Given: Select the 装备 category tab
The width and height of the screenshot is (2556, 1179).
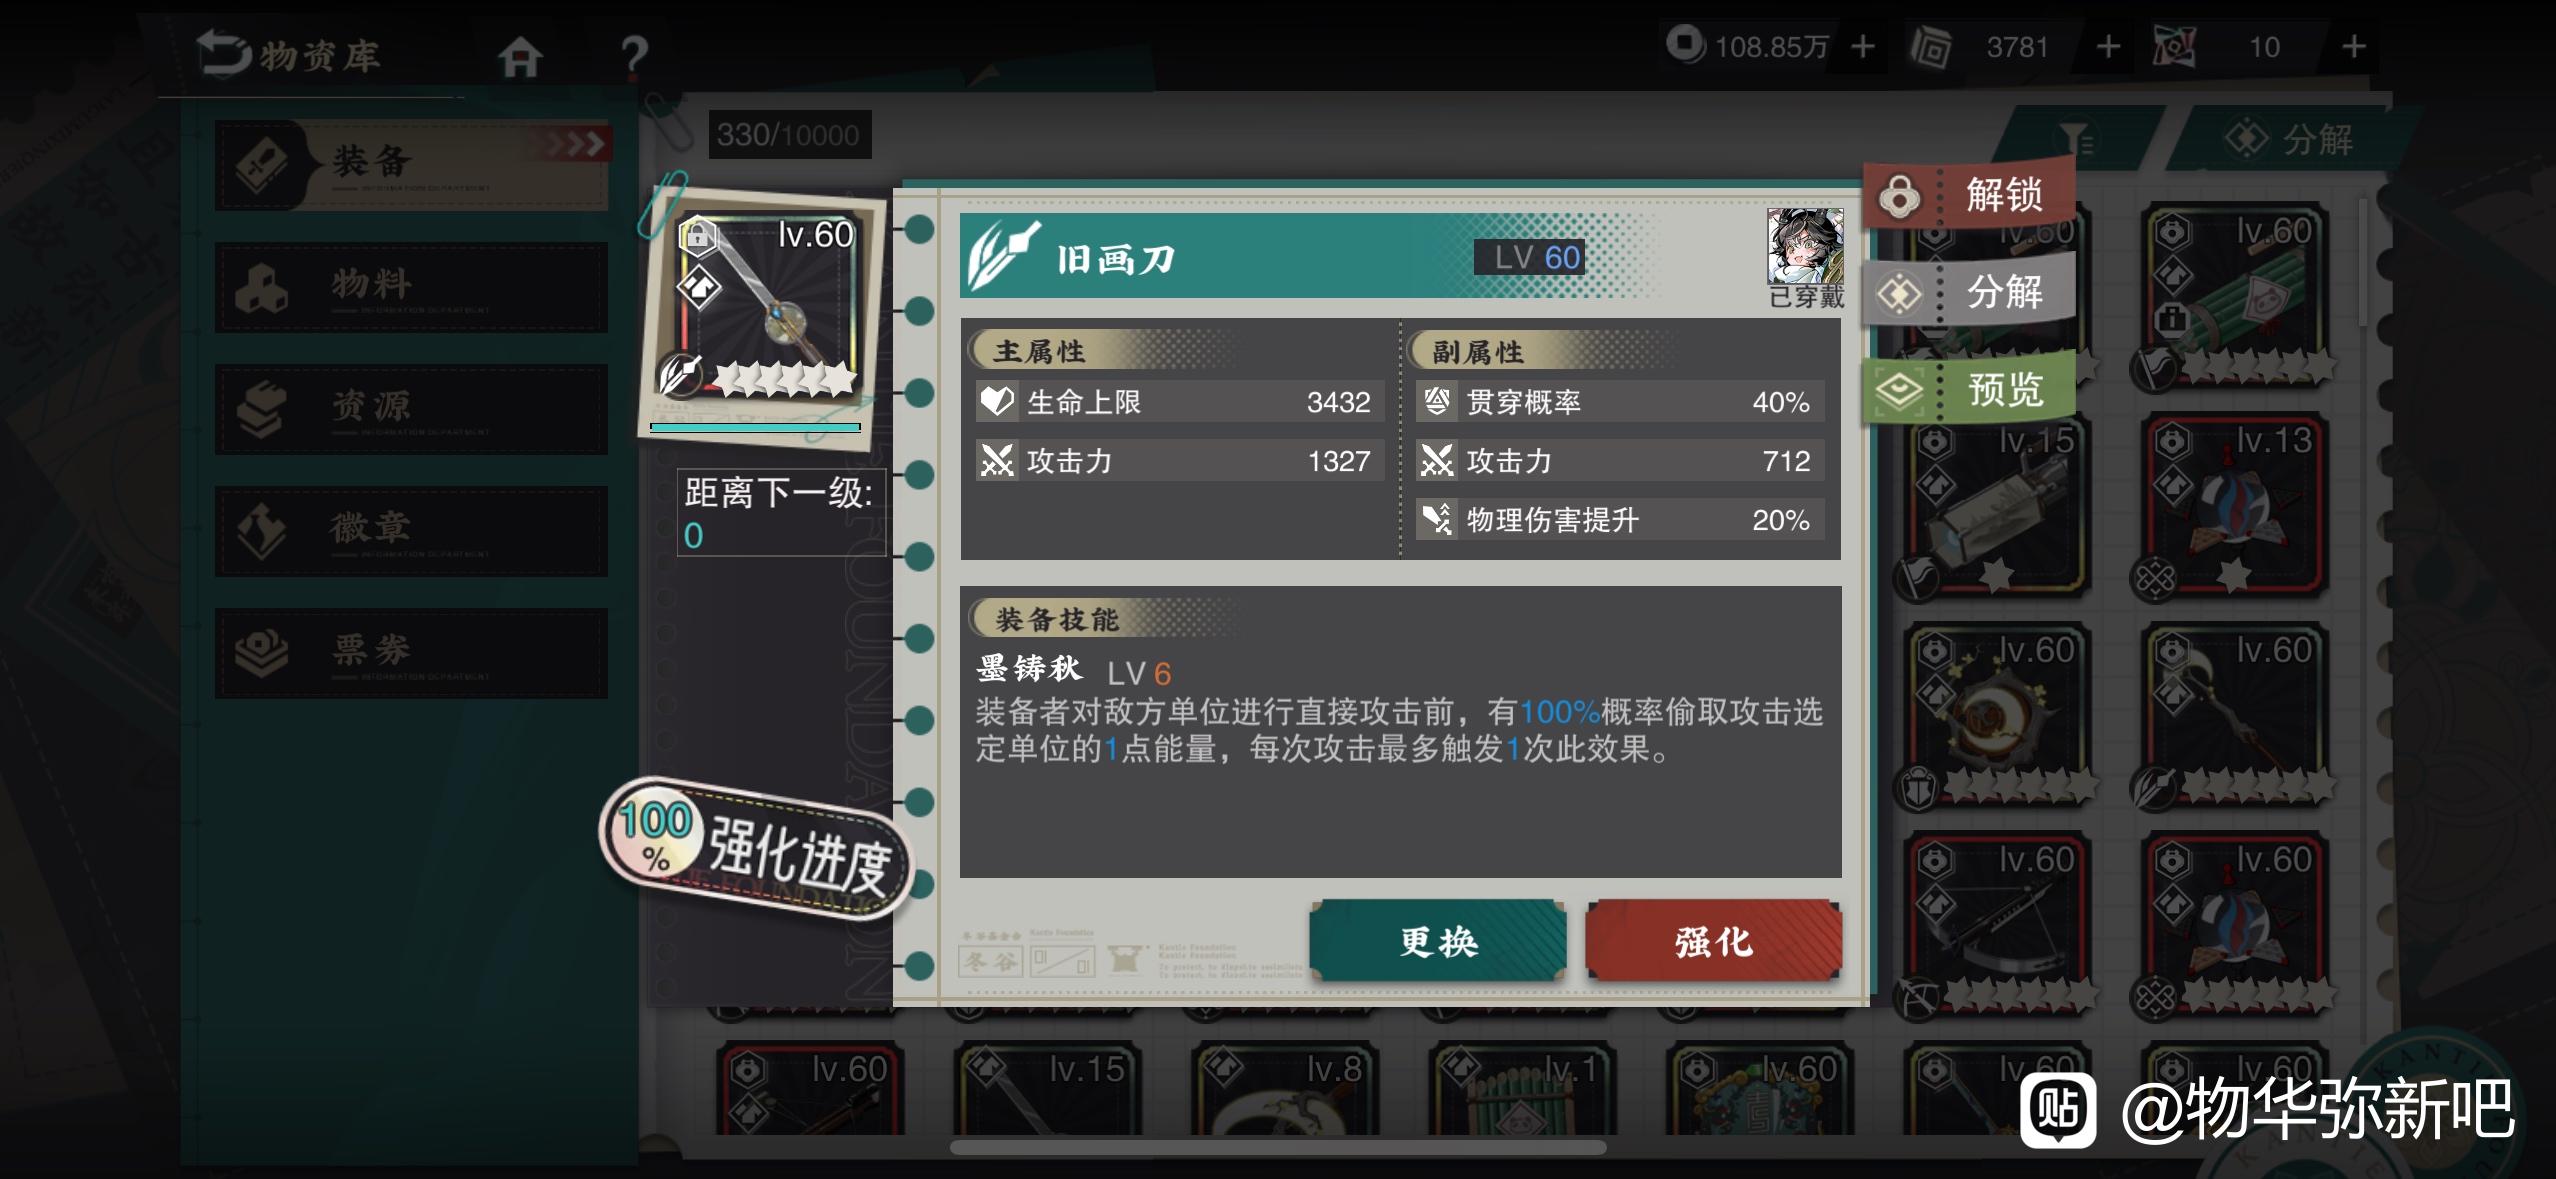Looking at the screenshot, I should pyautogui.click(x=411, y=165).
